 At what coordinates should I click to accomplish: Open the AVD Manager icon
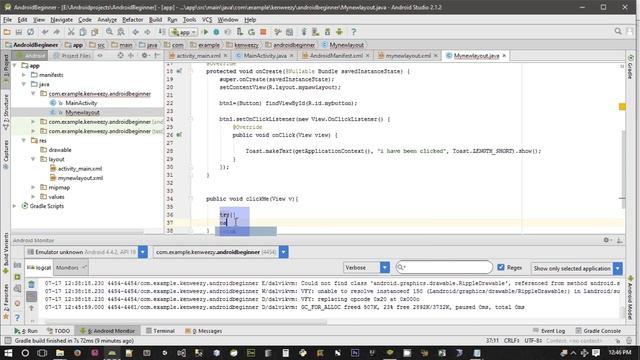[316, 32]
